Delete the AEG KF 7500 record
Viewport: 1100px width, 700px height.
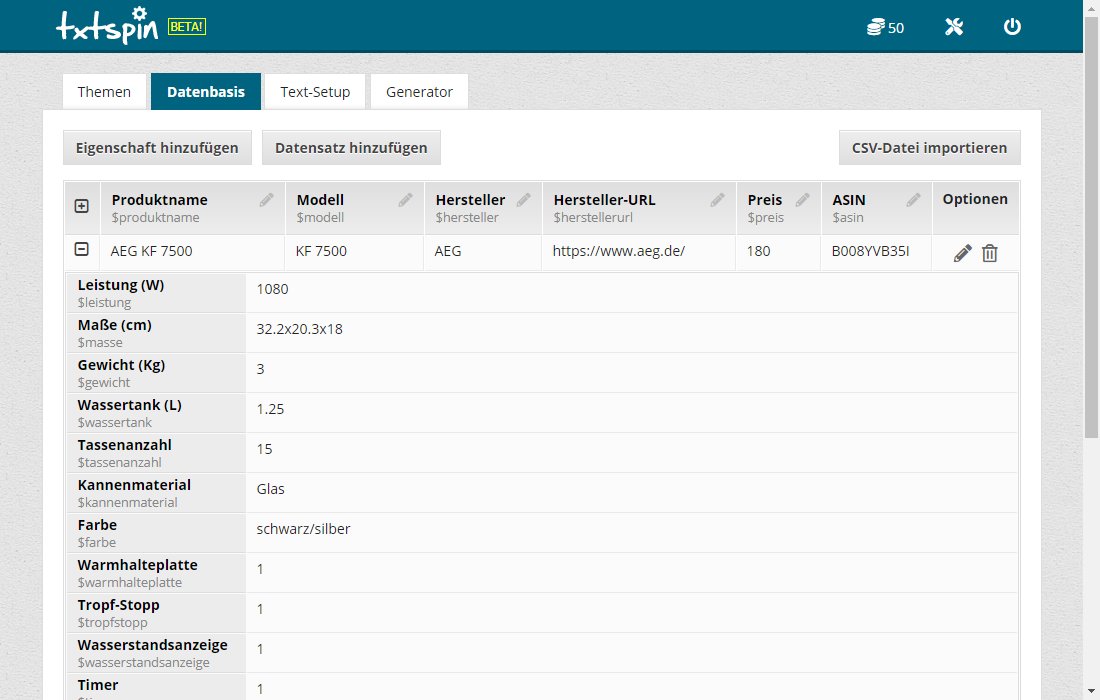coord(989,253)
